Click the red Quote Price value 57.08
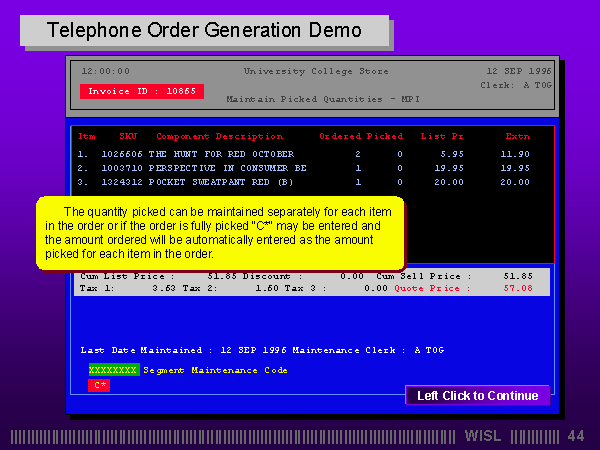This screenshot has width=600, height=450. click(x=517, y=288)
